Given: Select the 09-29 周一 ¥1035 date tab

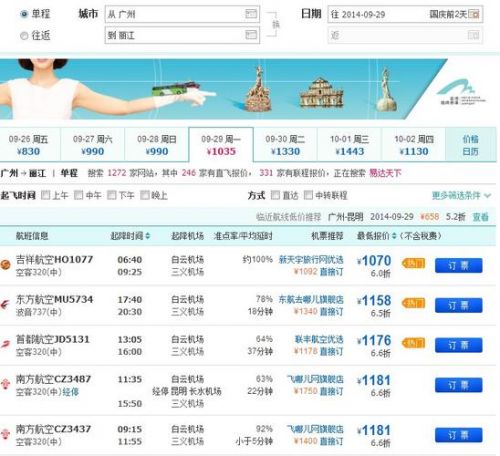Looking at the screenshot, I should click(x=221, y=145).
